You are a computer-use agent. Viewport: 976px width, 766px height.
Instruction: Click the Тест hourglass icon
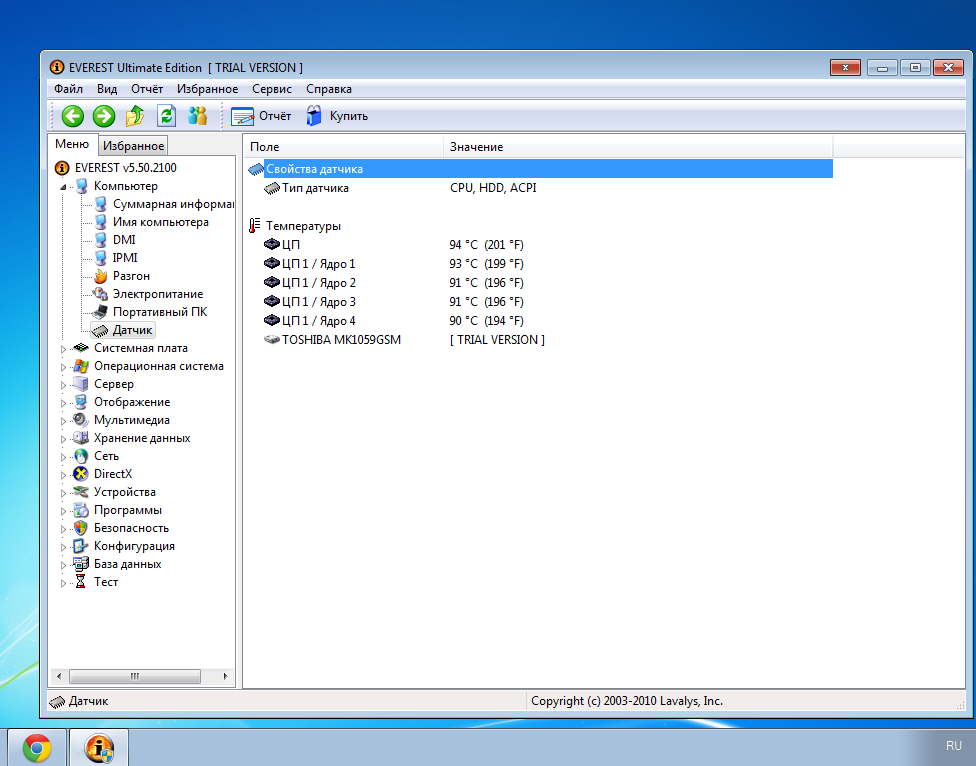[81, 582]
